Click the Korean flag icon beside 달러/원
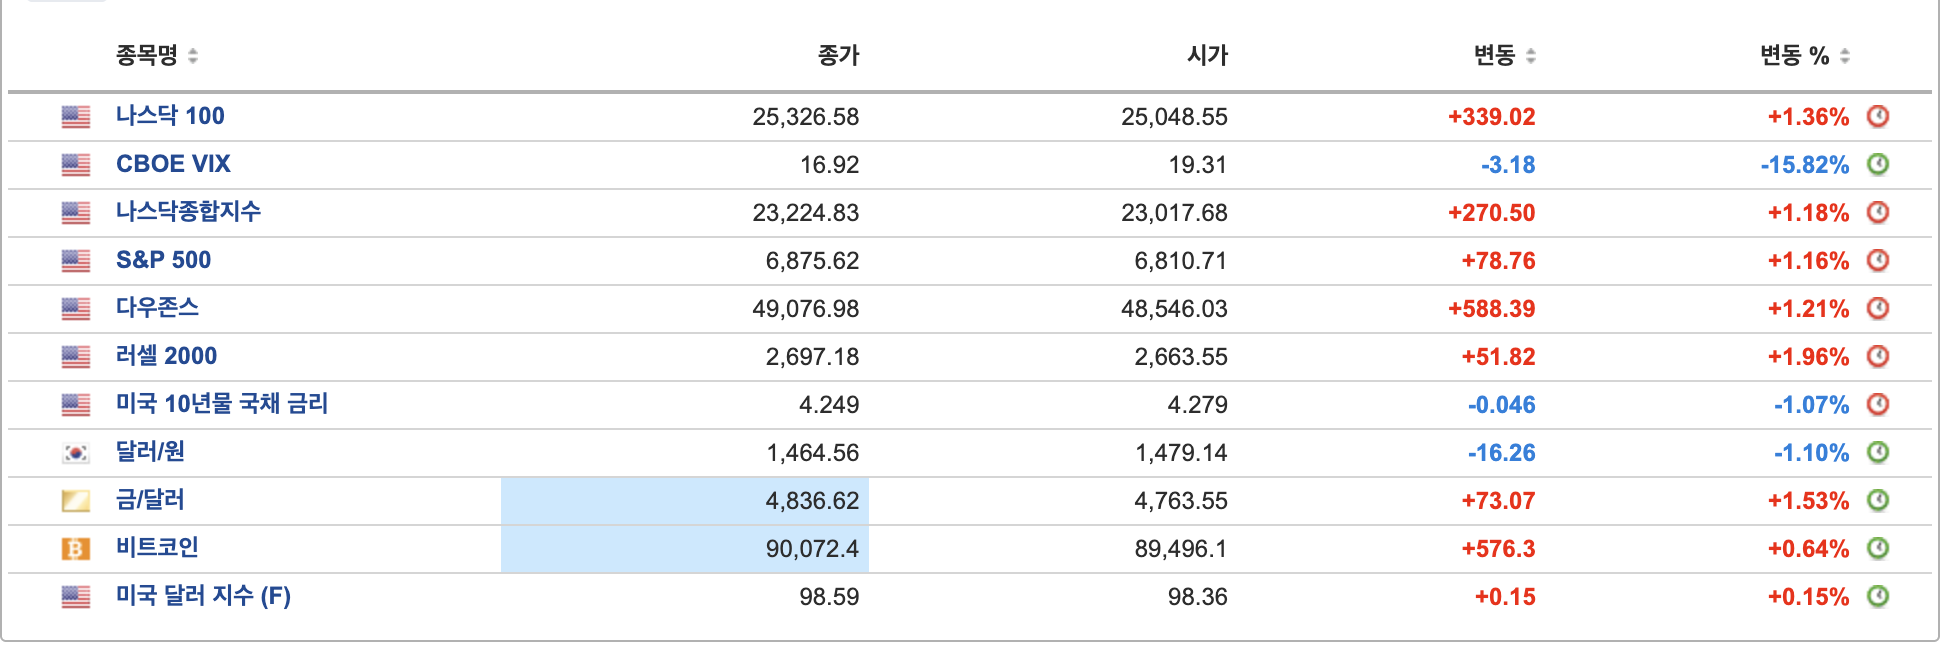The image size is (1948, 652). click(76, 453)
